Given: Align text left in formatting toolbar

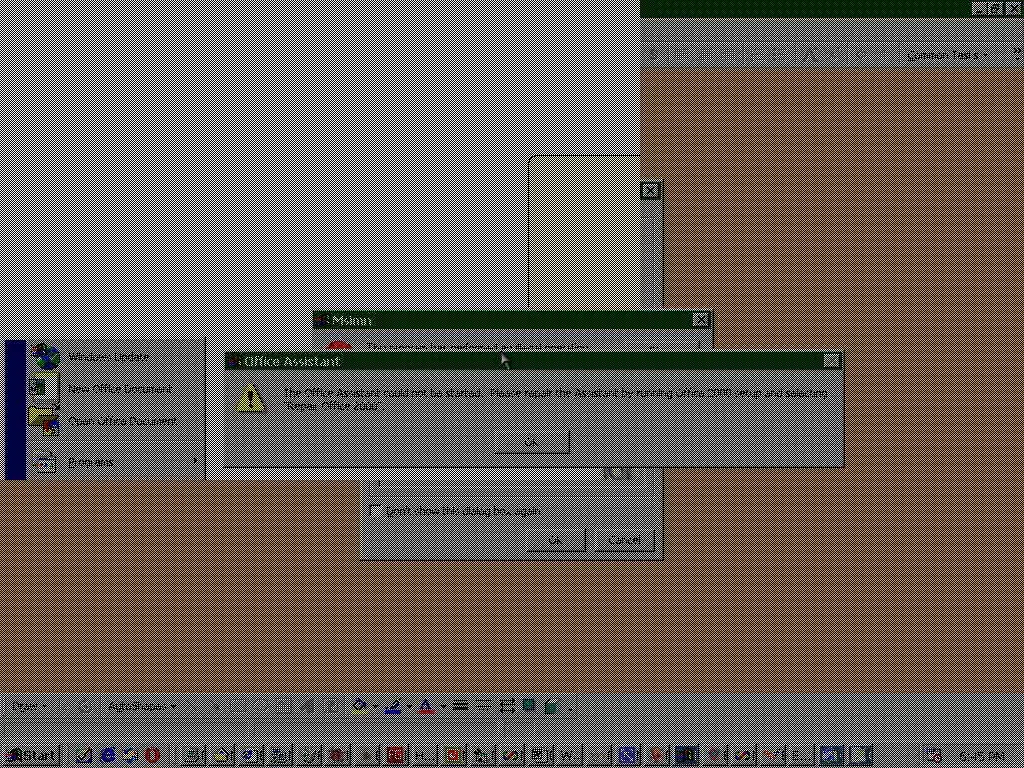Looking at the screenshot, I should coord(680,55).
